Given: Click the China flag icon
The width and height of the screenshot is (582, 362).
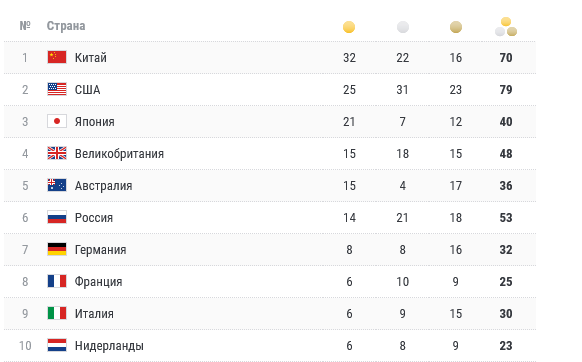Looking at the screenshot, I should 57,57.
